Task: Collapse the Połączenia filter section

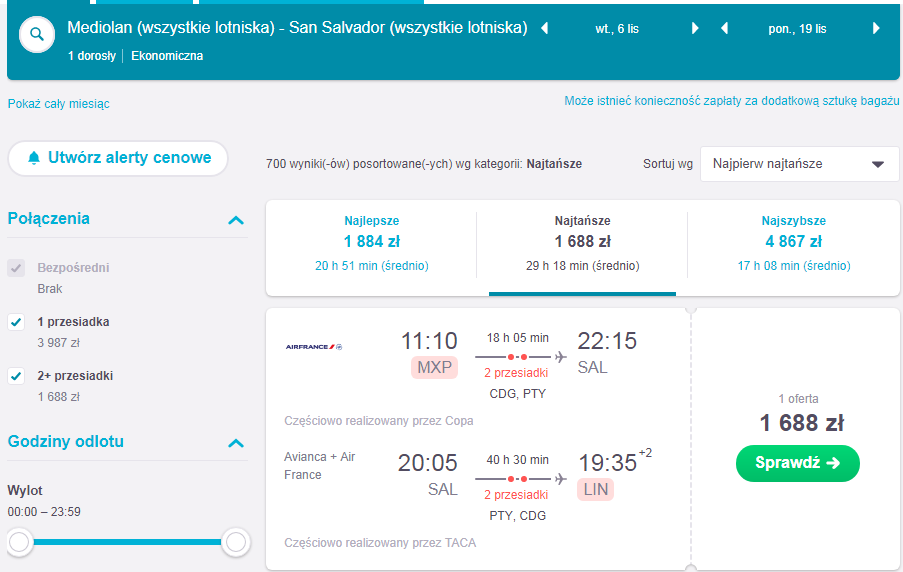Action: [236, 220]
